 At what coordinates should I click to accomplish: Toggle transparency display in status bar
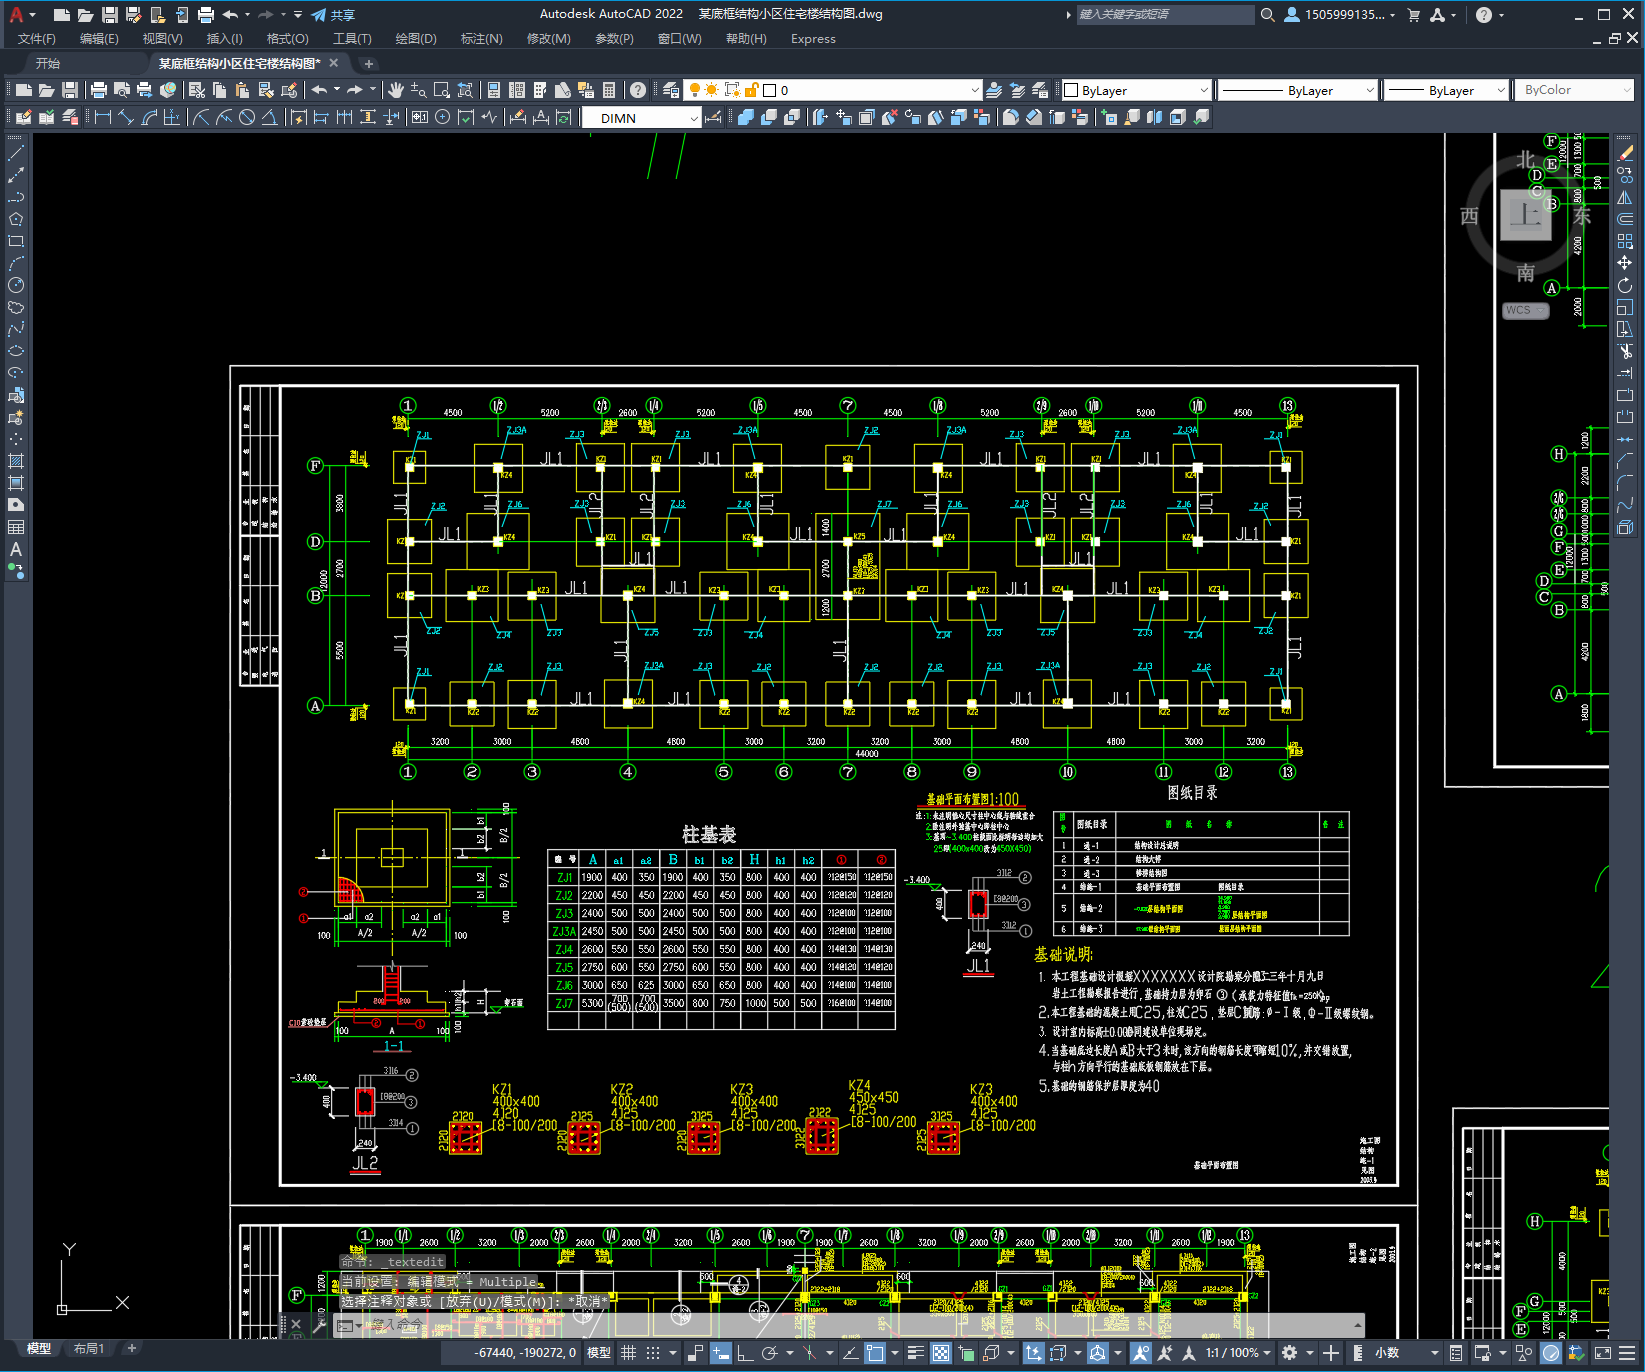(x=941, y=1353)
